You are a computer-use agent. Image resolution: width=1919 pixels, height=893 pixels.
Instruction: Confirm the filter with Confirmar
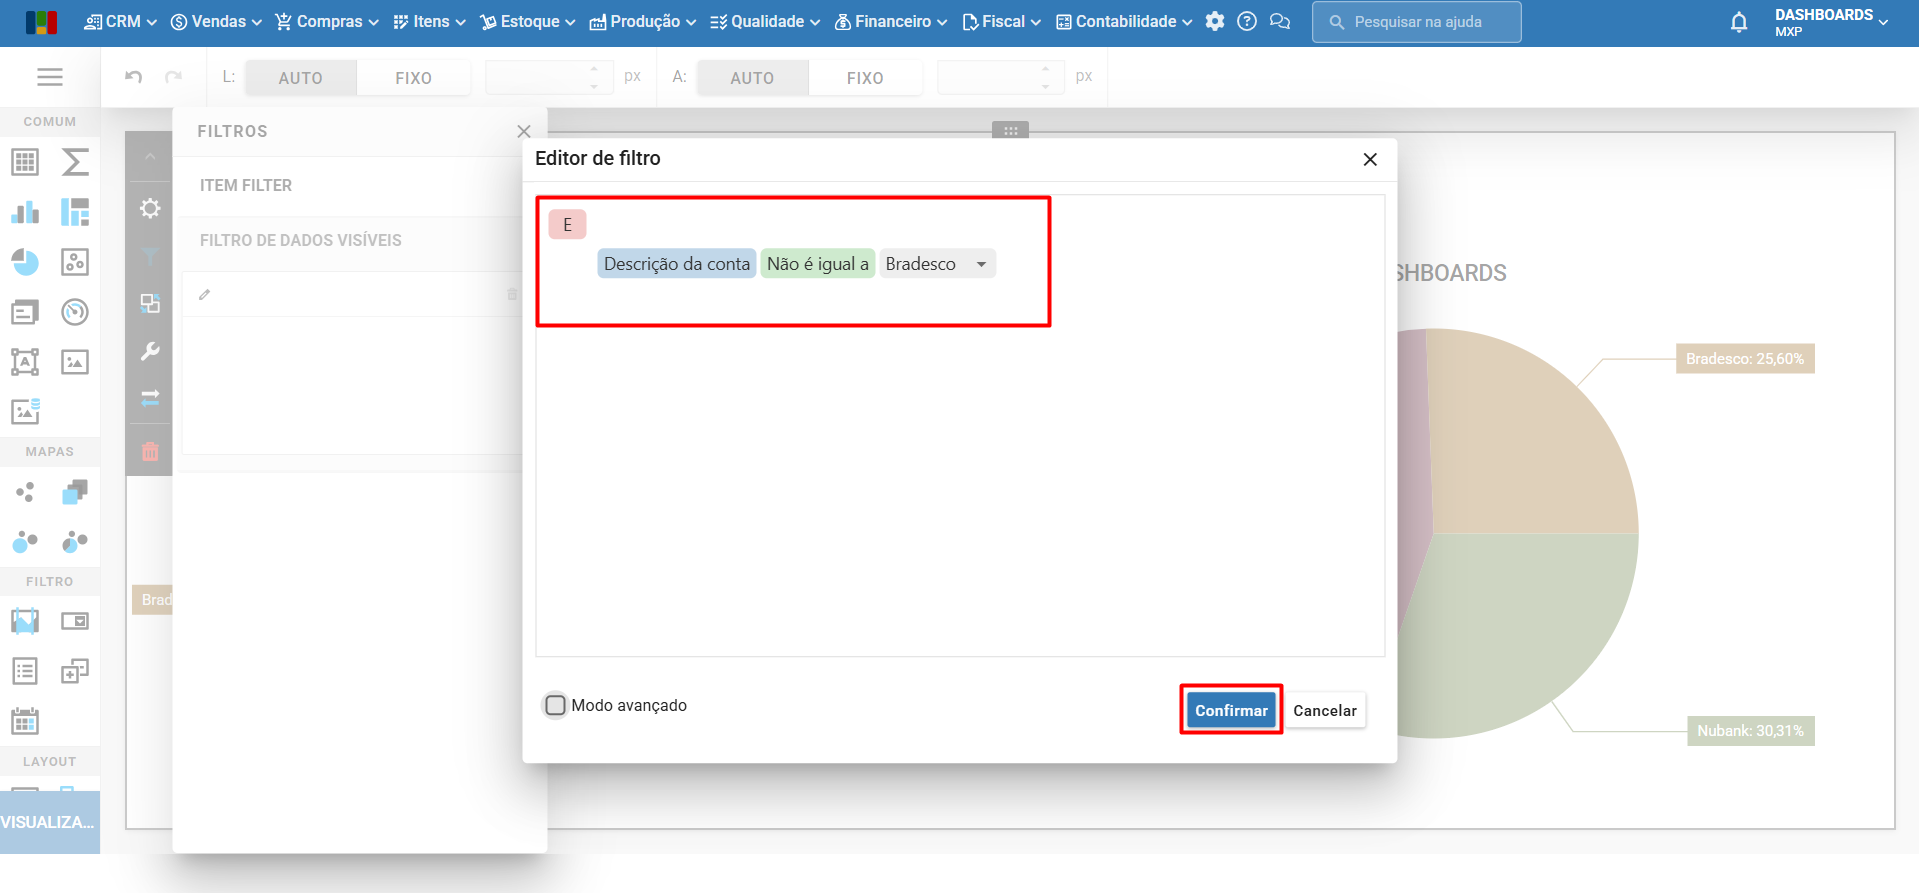click(x=1231, y=710)
